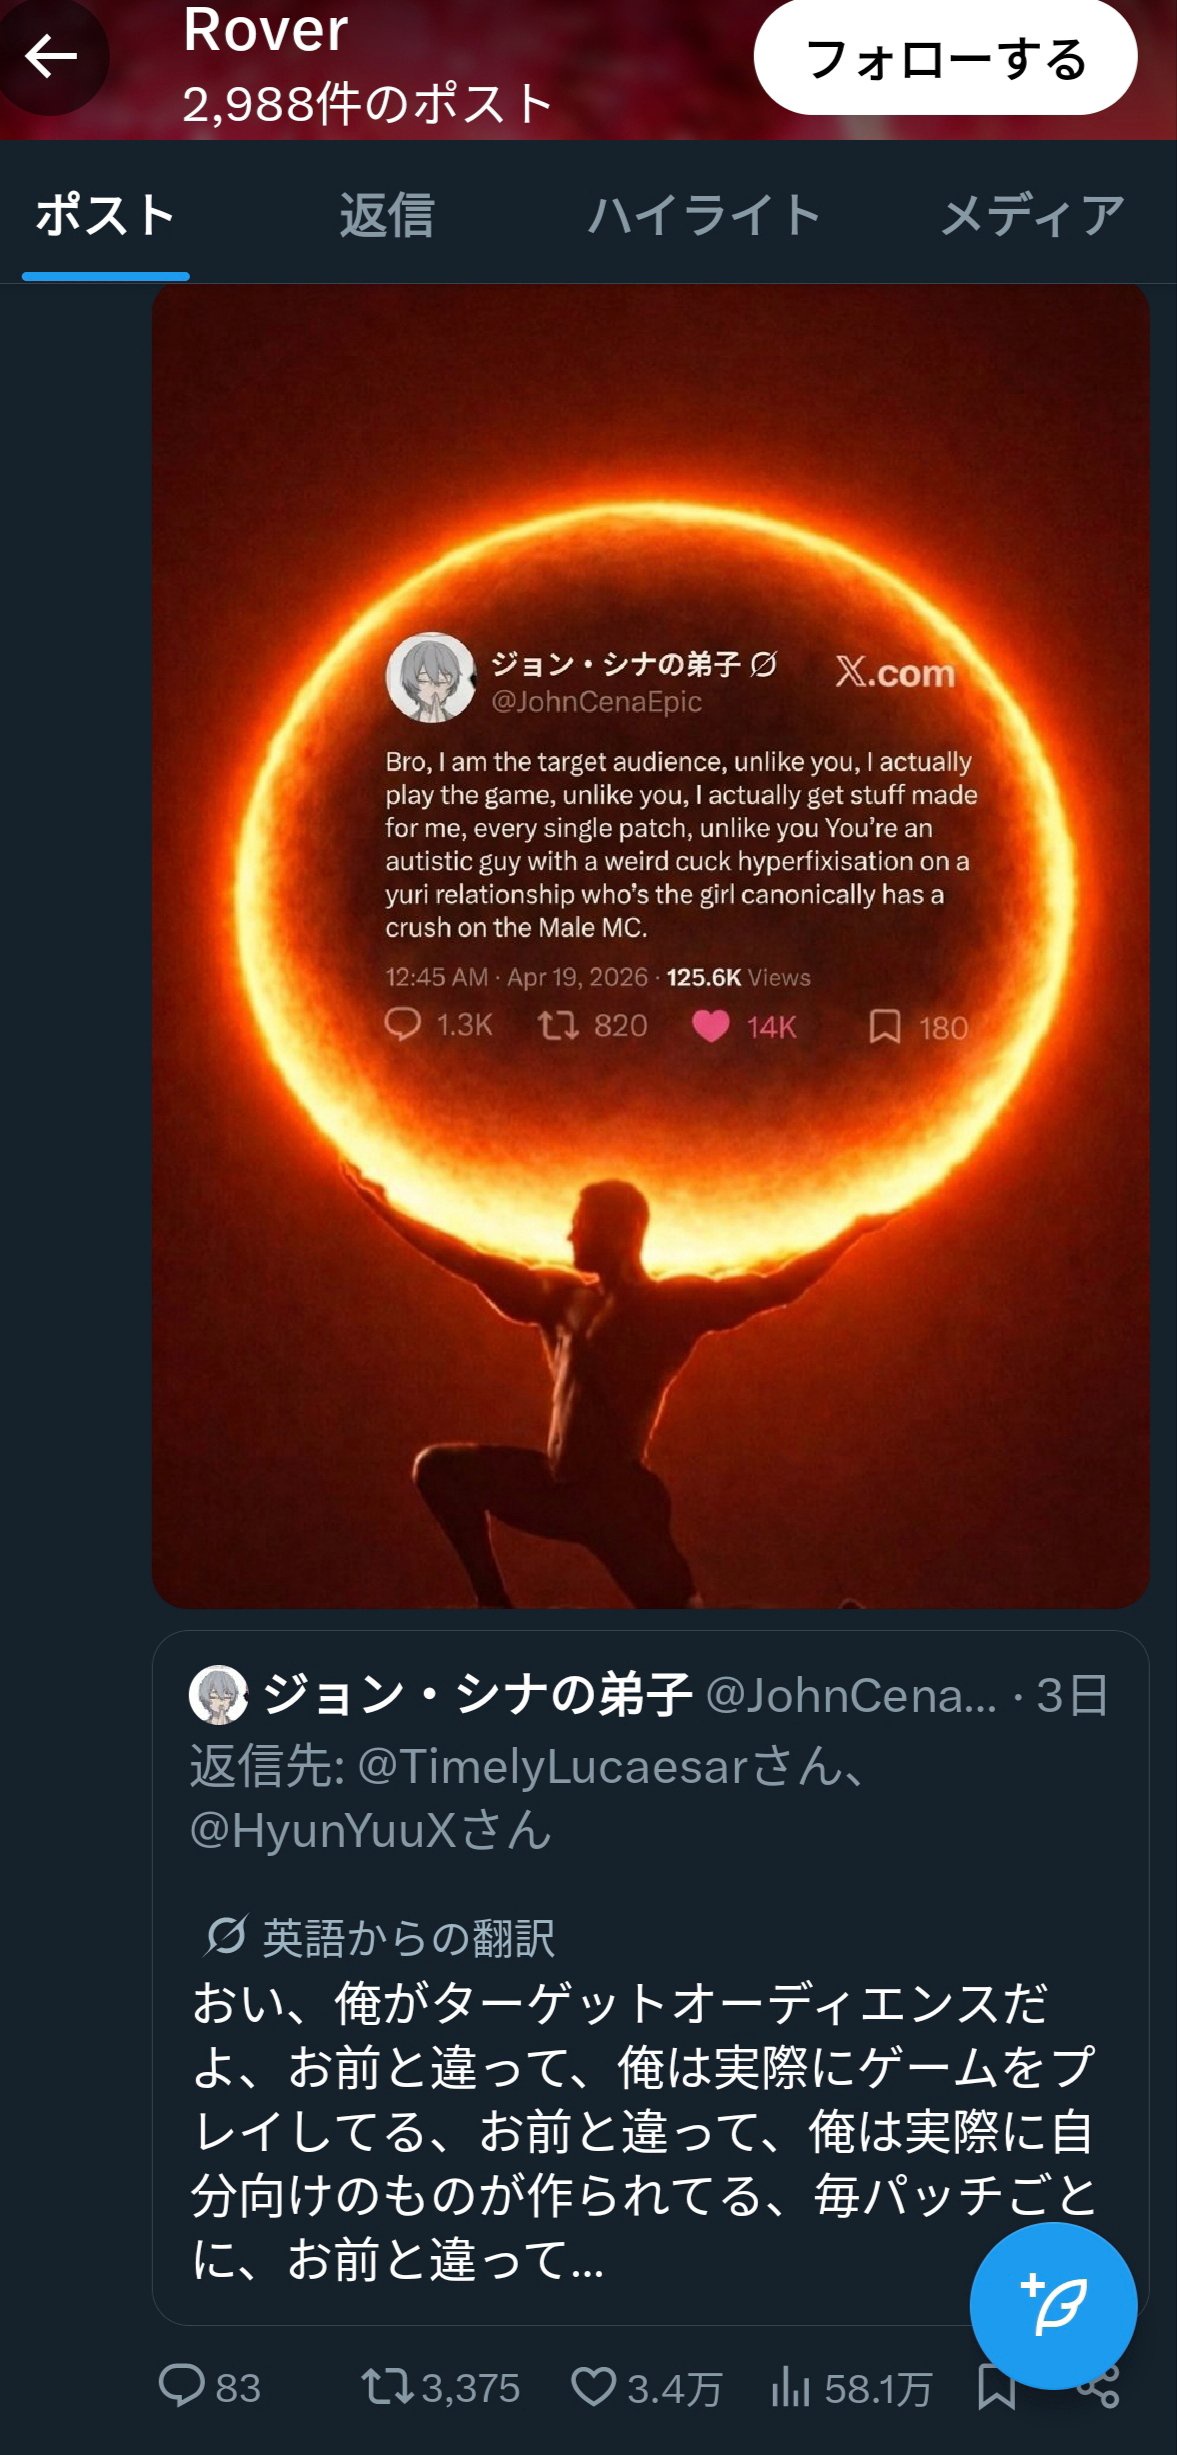Open the fiery ring meme image

tap(650, 945)
